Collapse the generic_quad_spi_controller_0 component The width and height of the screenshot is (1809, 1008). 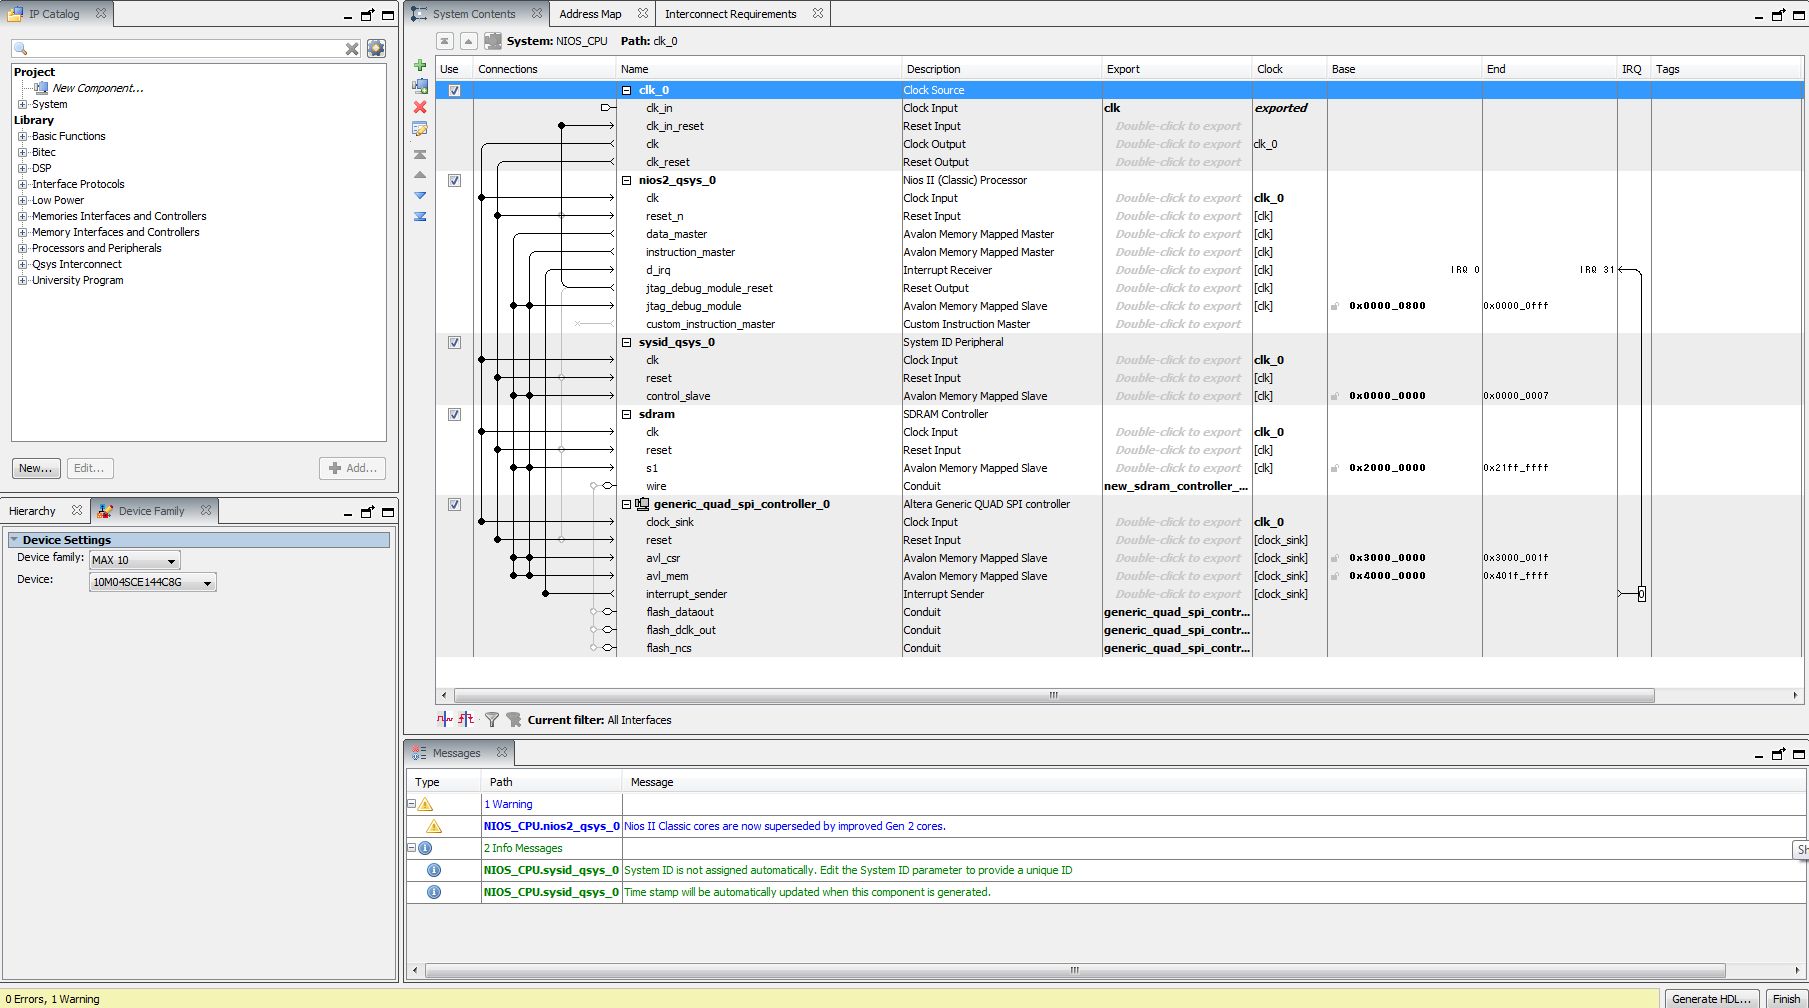click(x=627, y=505)
